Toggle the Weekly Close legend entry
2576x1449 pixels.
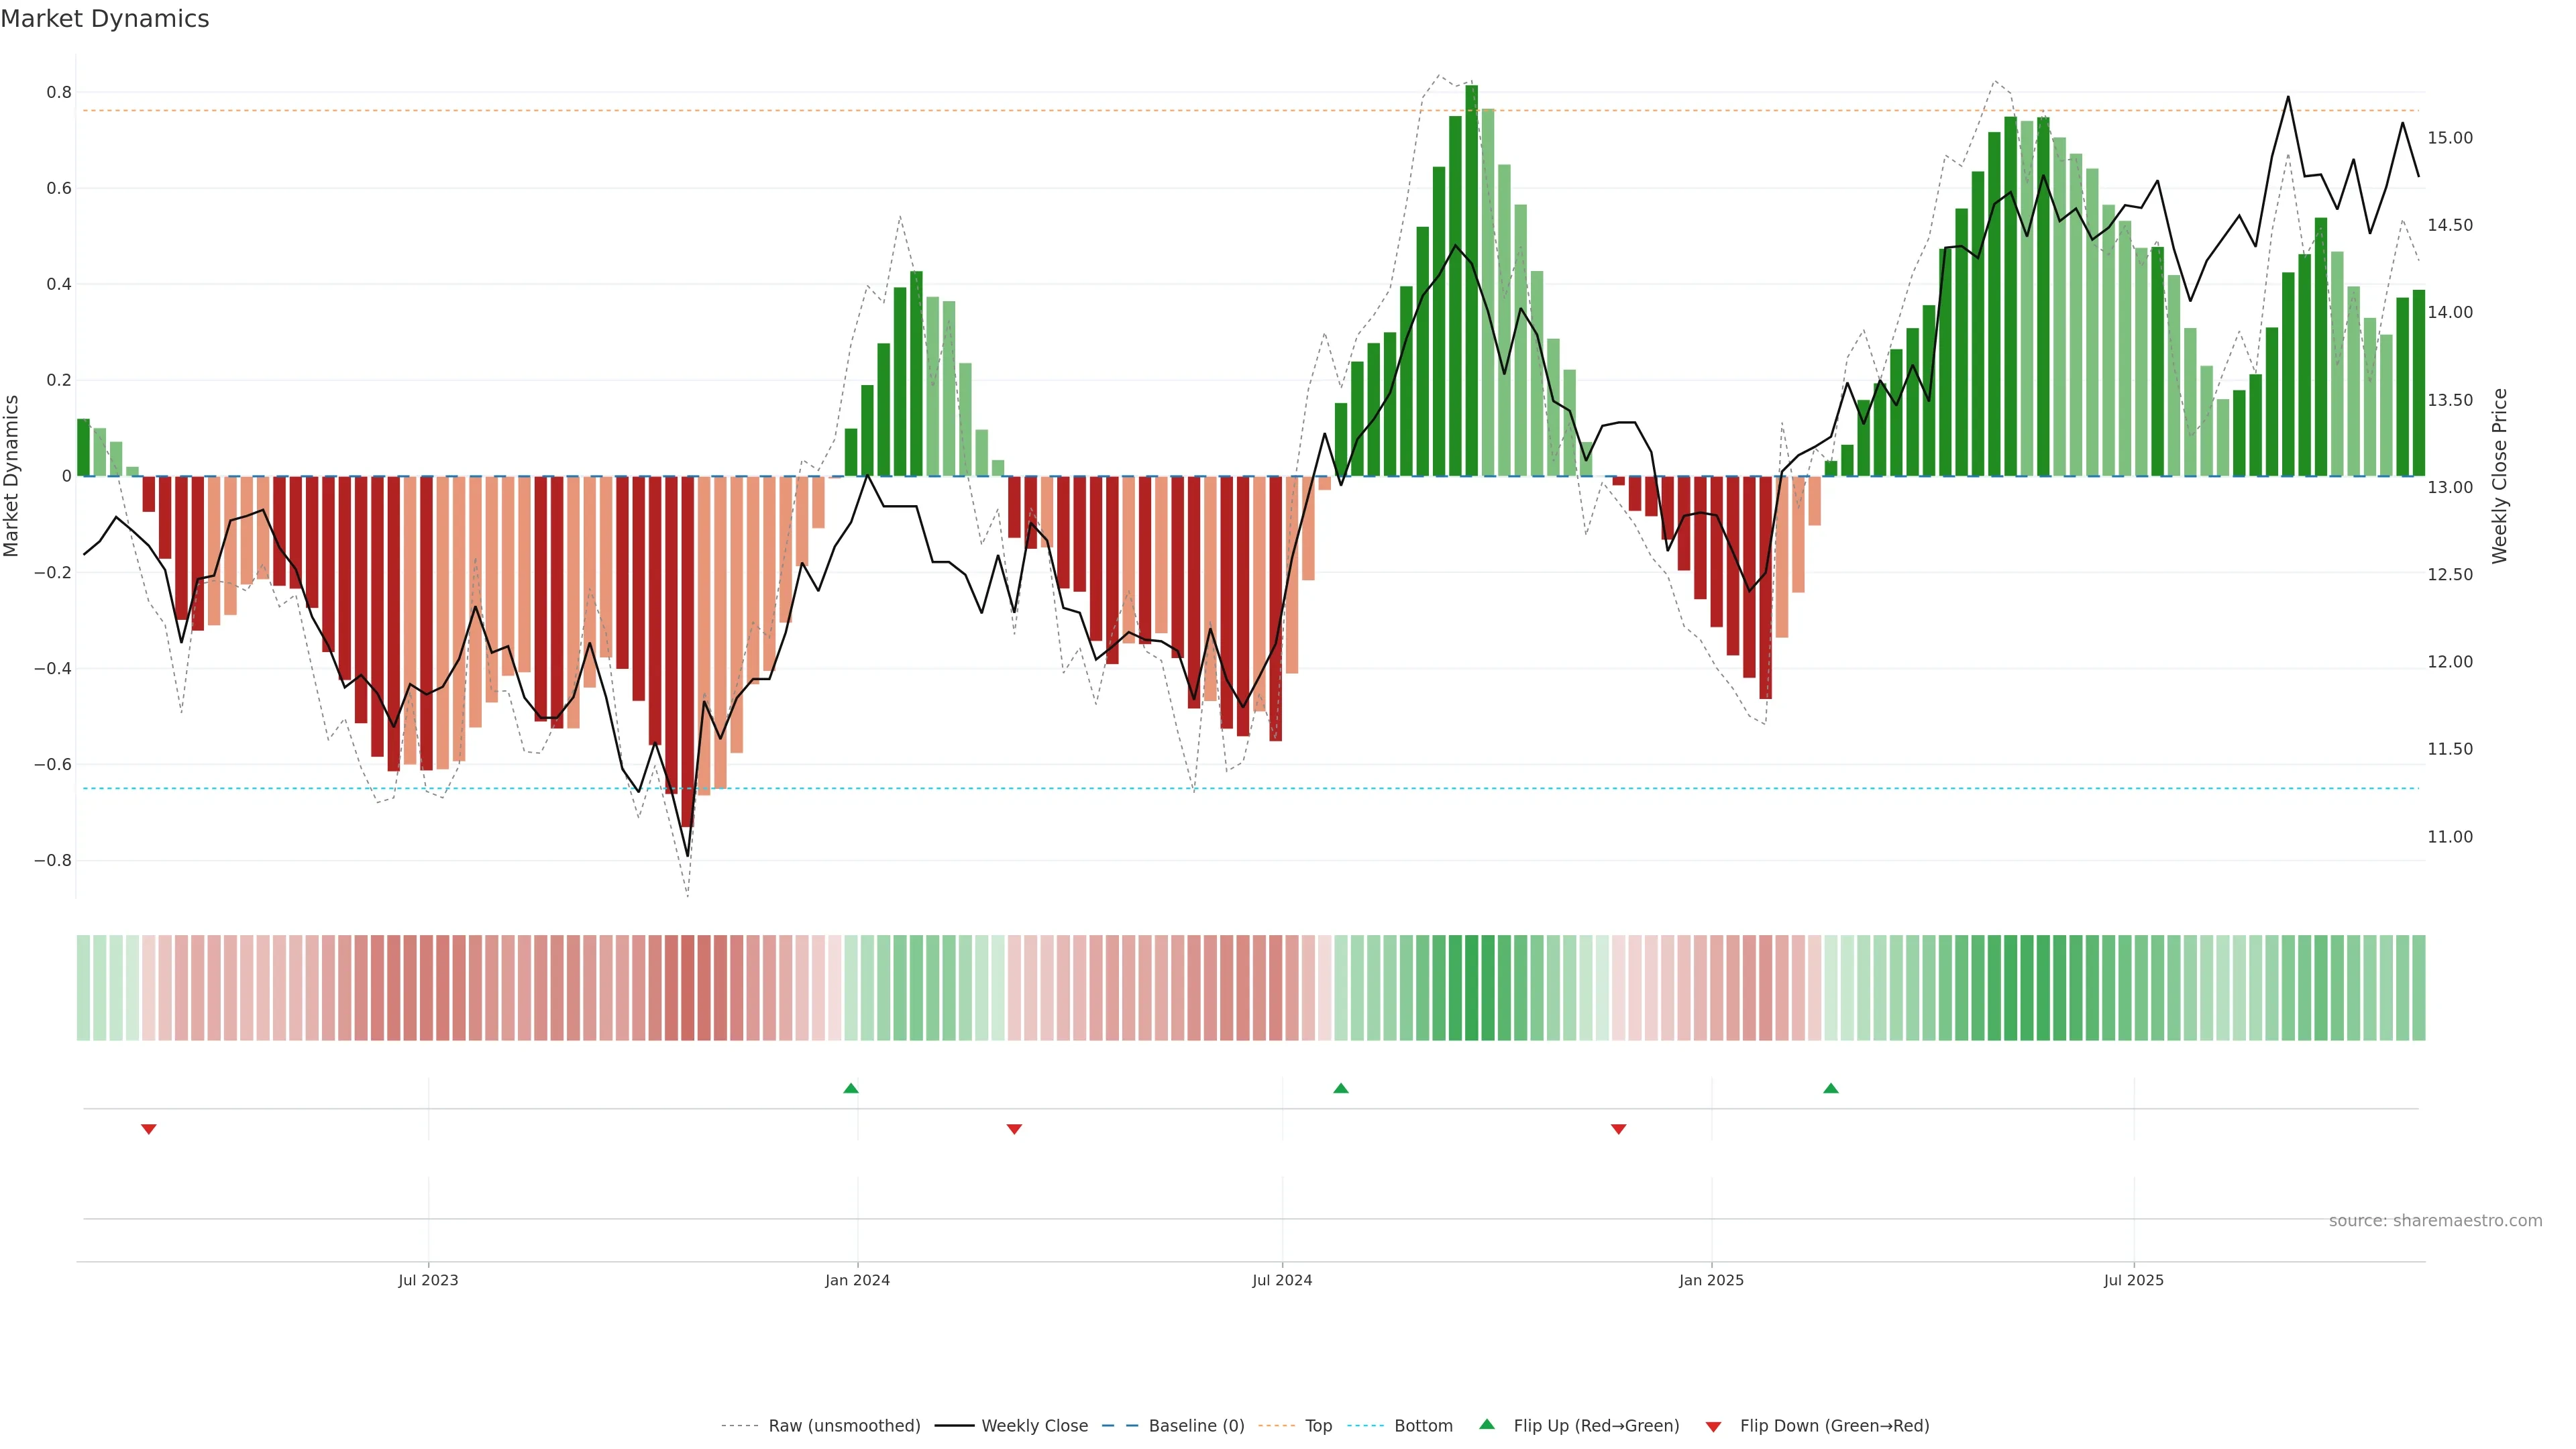pyautogui.click(x=1034, y=1425)
